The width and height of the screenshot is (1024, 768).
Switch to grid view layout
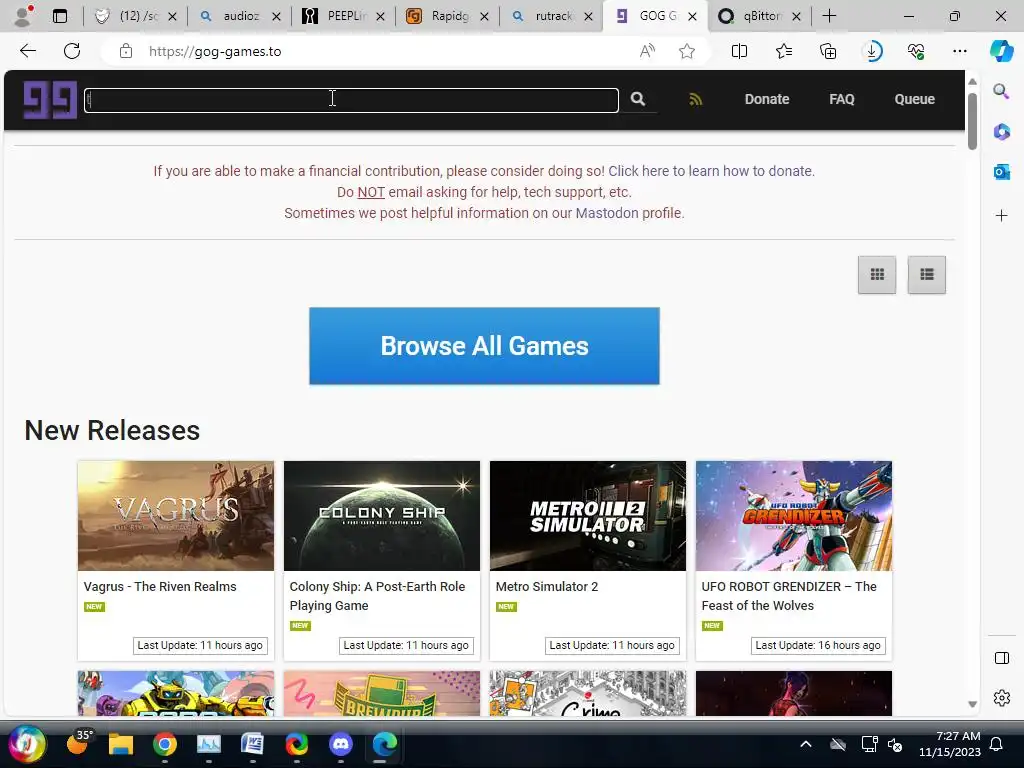tap(877, 274)
